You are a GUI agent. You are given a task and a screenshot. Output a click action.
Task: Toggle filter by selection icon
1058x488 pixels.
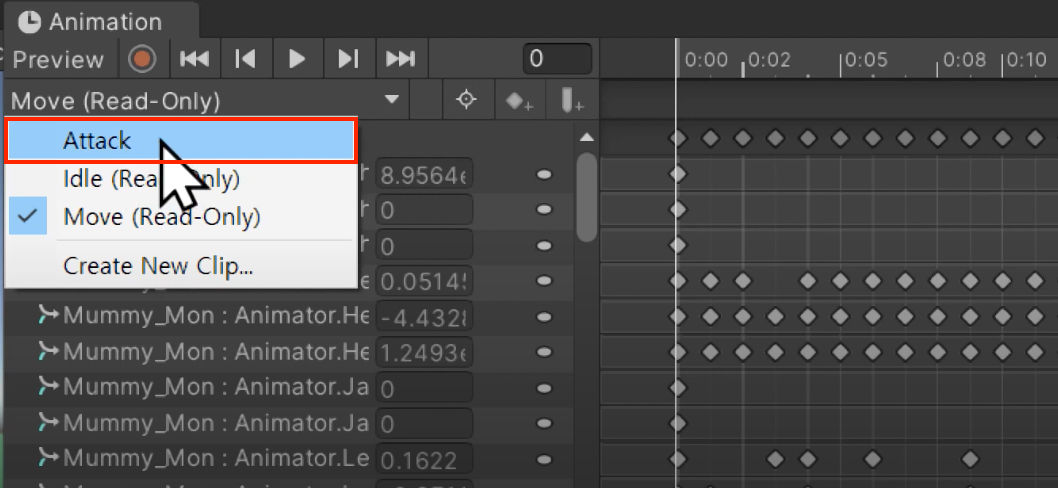point(466,101)
